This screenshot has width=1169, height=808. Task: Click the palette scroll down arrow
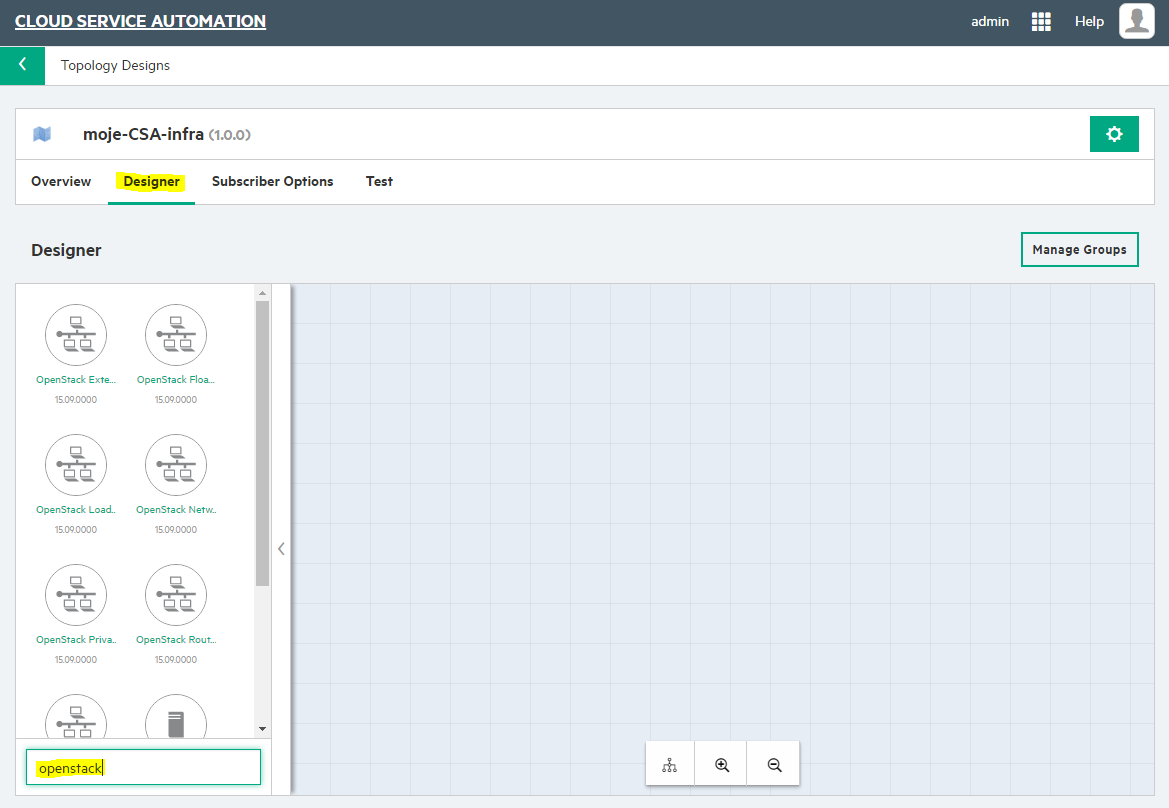point(262,729)
